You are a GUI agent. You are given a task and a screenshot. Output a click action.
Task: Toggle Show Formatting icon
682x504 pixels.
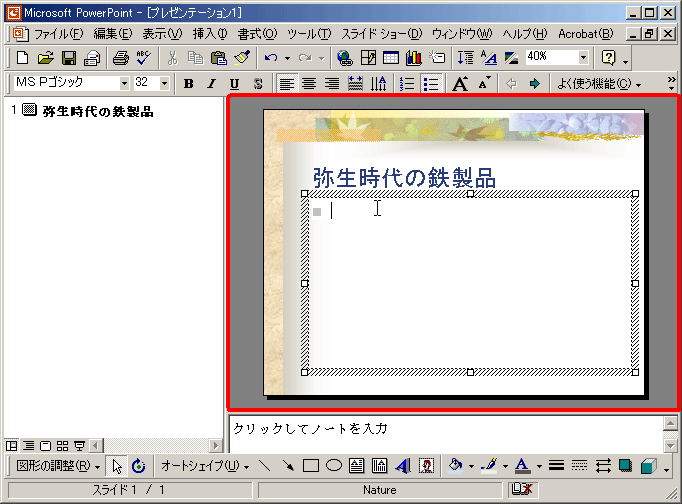tap(489, 58)
